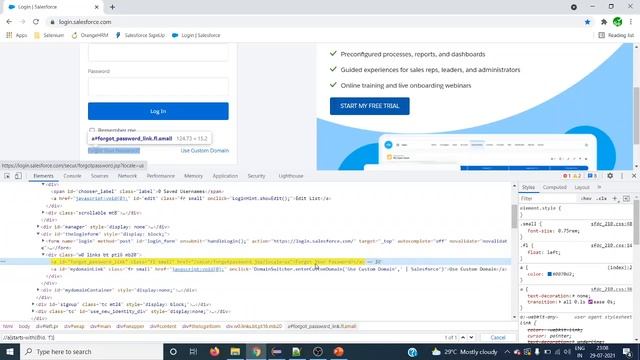
Task: Expand the form name login node
Action: tap(43, 241)
